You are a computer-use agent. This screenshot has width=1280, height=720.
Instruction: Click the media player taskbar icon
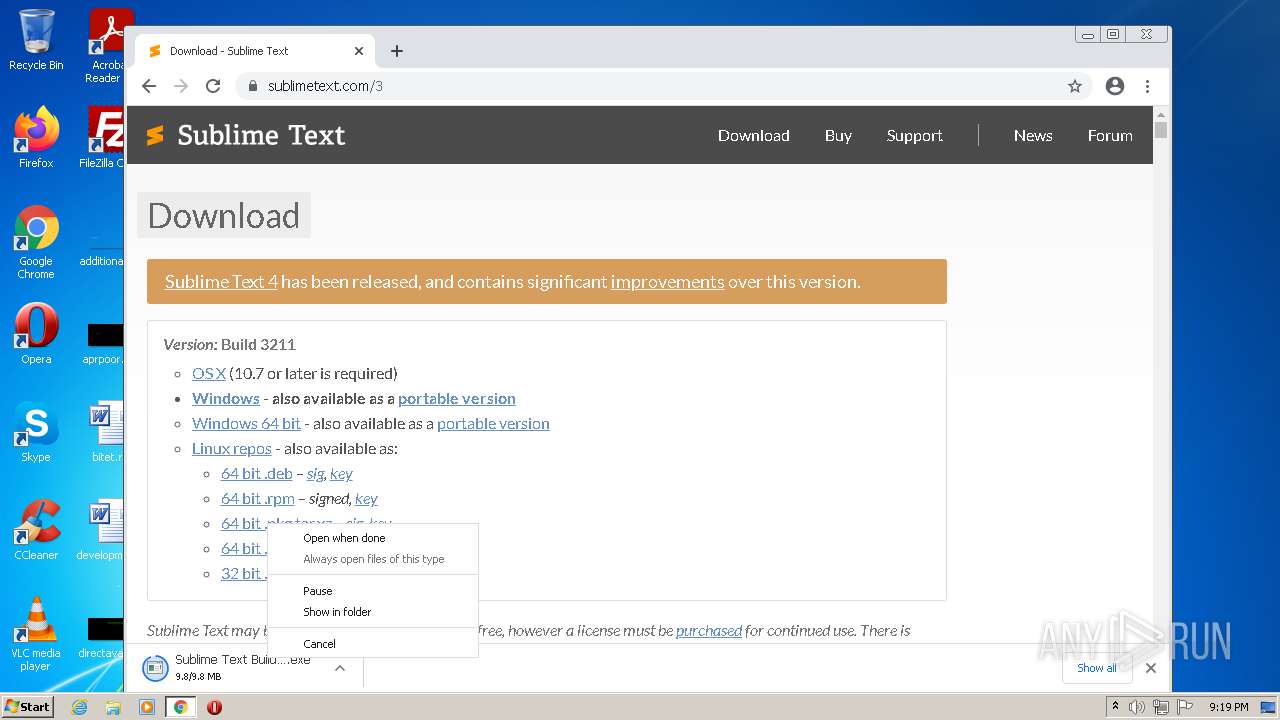[147, 707]
